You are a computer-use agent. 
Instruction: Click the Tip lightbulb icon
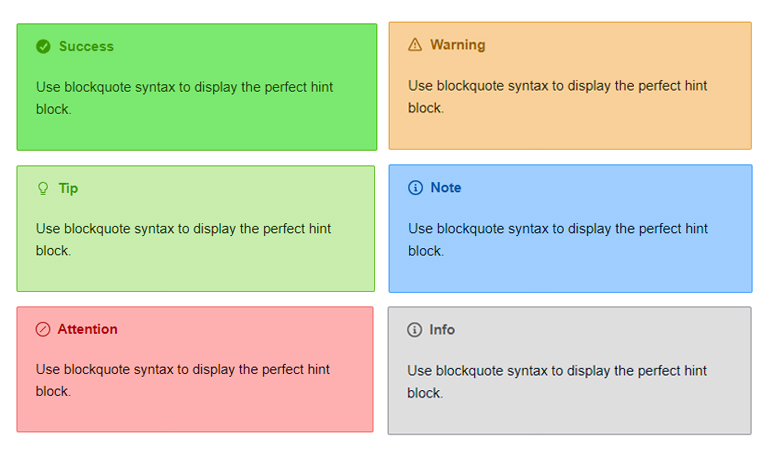tap(43, 188)
